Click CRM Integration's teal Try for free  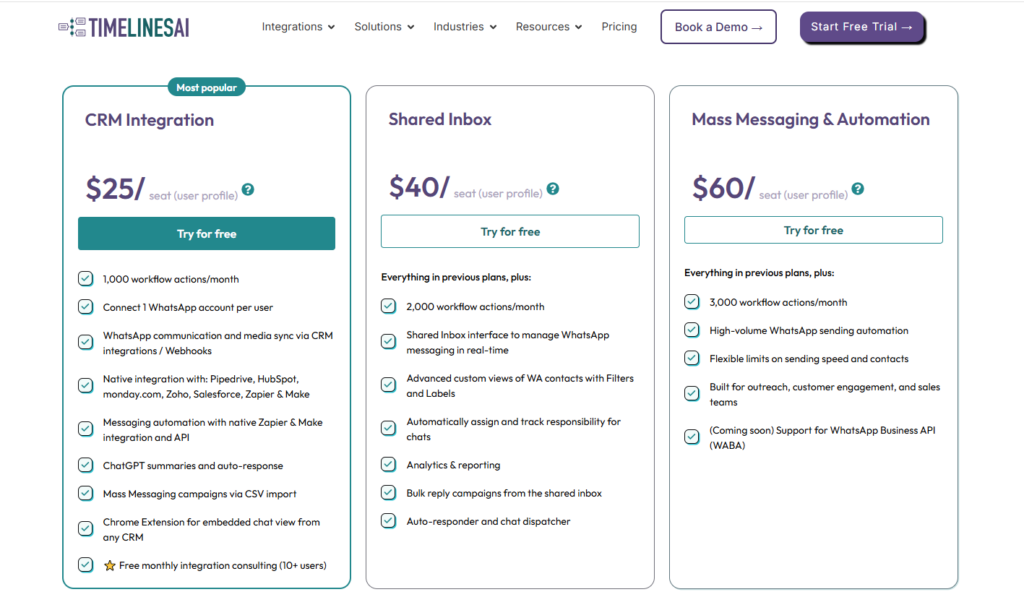pos(206,234)
